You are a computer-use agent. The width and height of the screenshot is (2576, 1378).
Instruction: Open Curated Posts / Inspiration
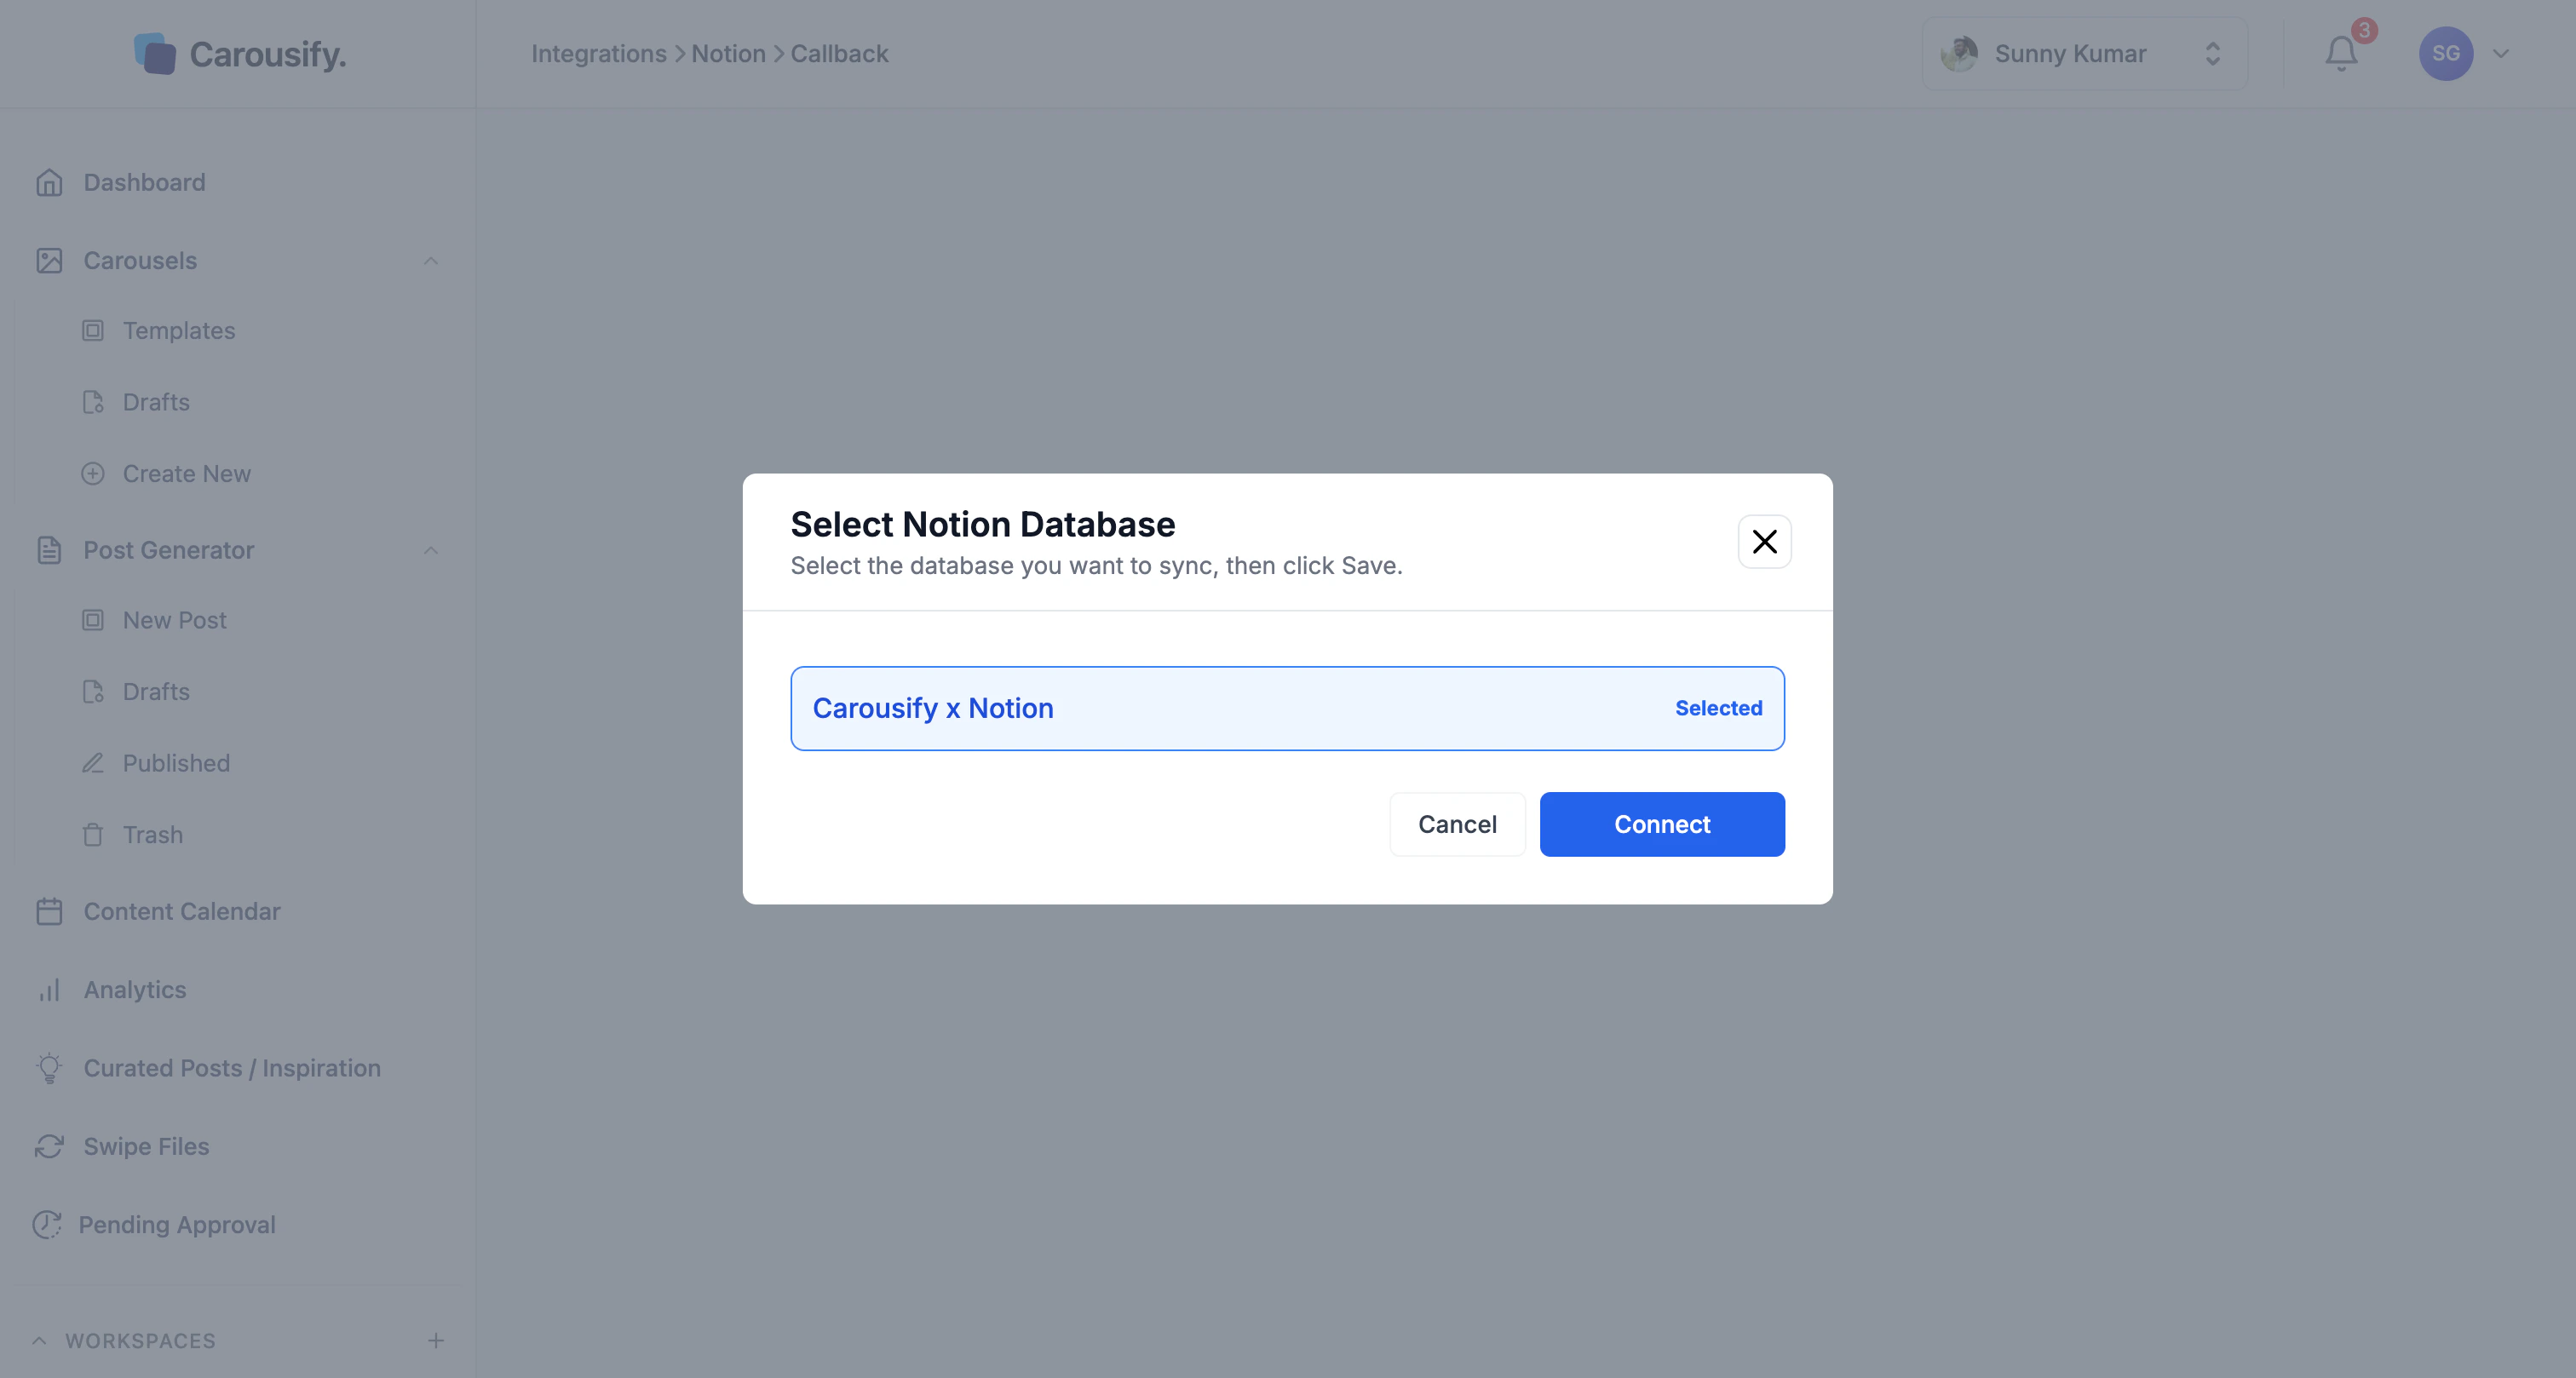(x=232, y=1068)
